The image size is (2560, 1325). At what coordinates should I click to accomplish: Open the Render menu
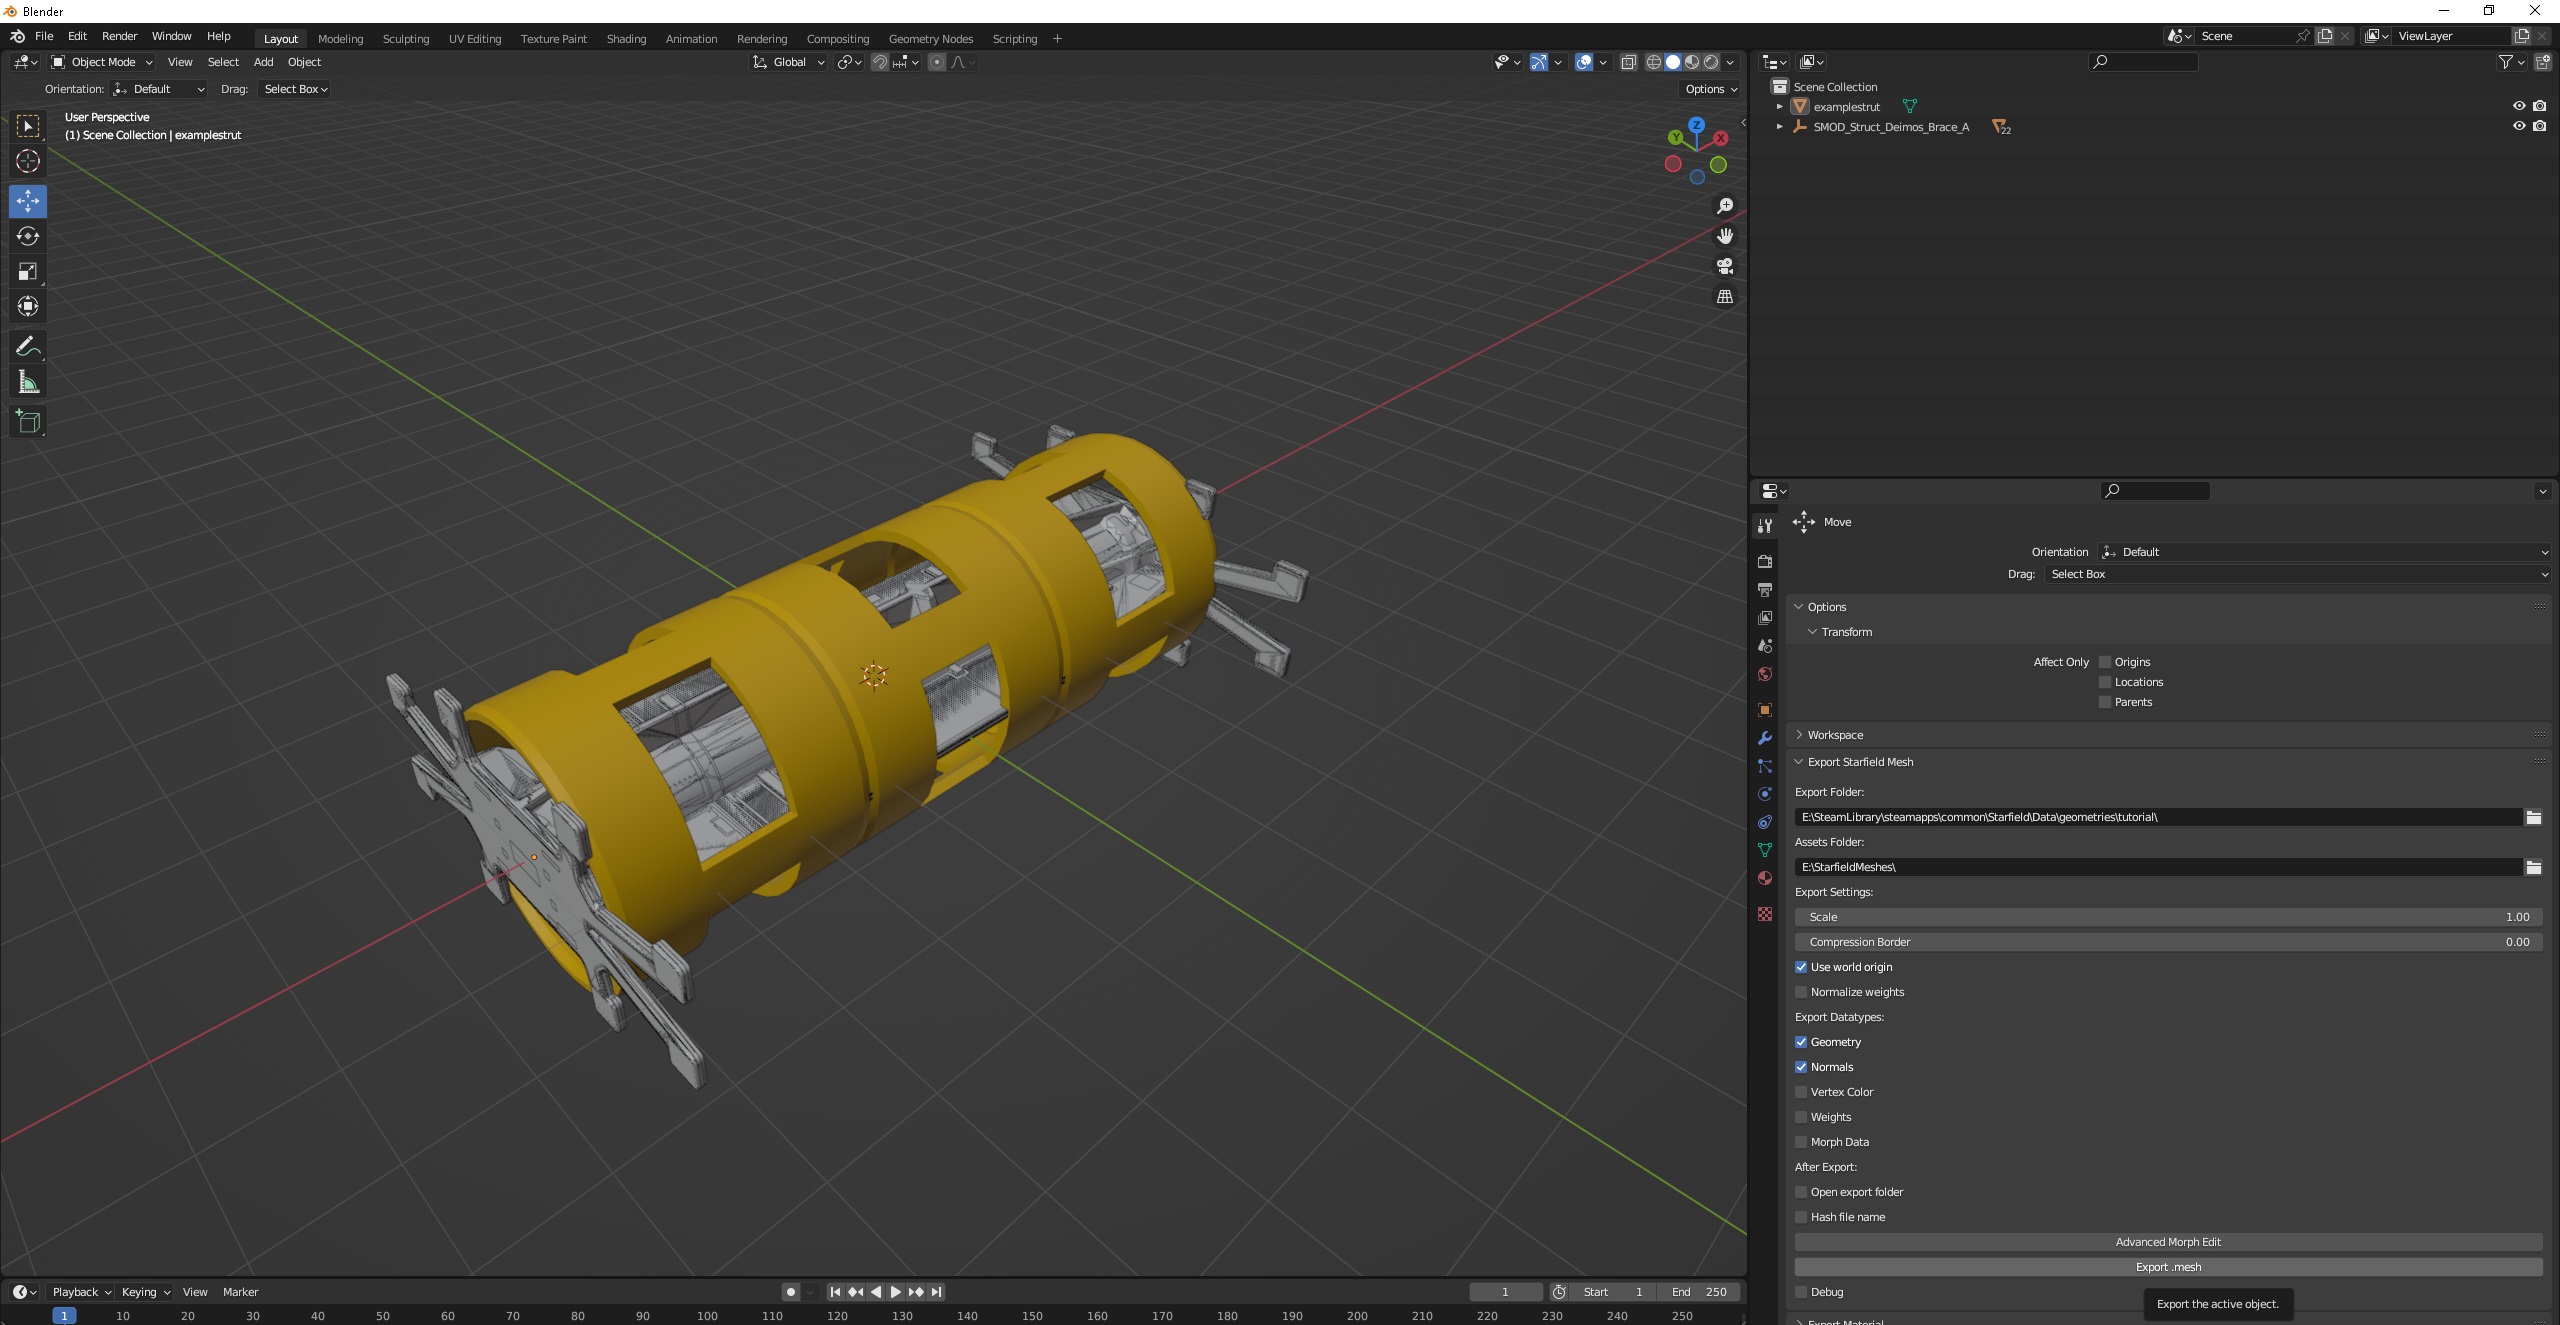(x=119, y=36)
